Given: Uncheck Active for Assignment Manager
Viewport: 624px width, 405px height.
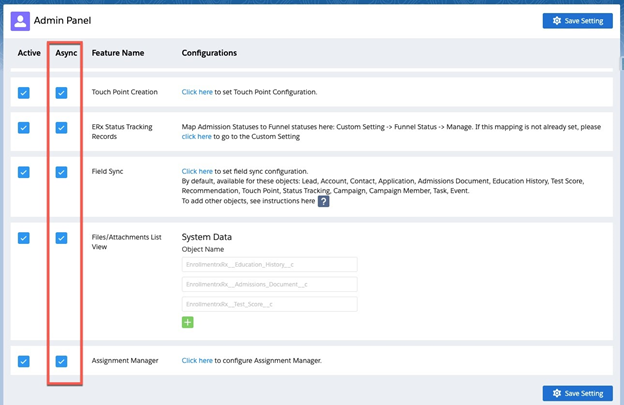Looking at the screenshot, I should click(24, 361).
